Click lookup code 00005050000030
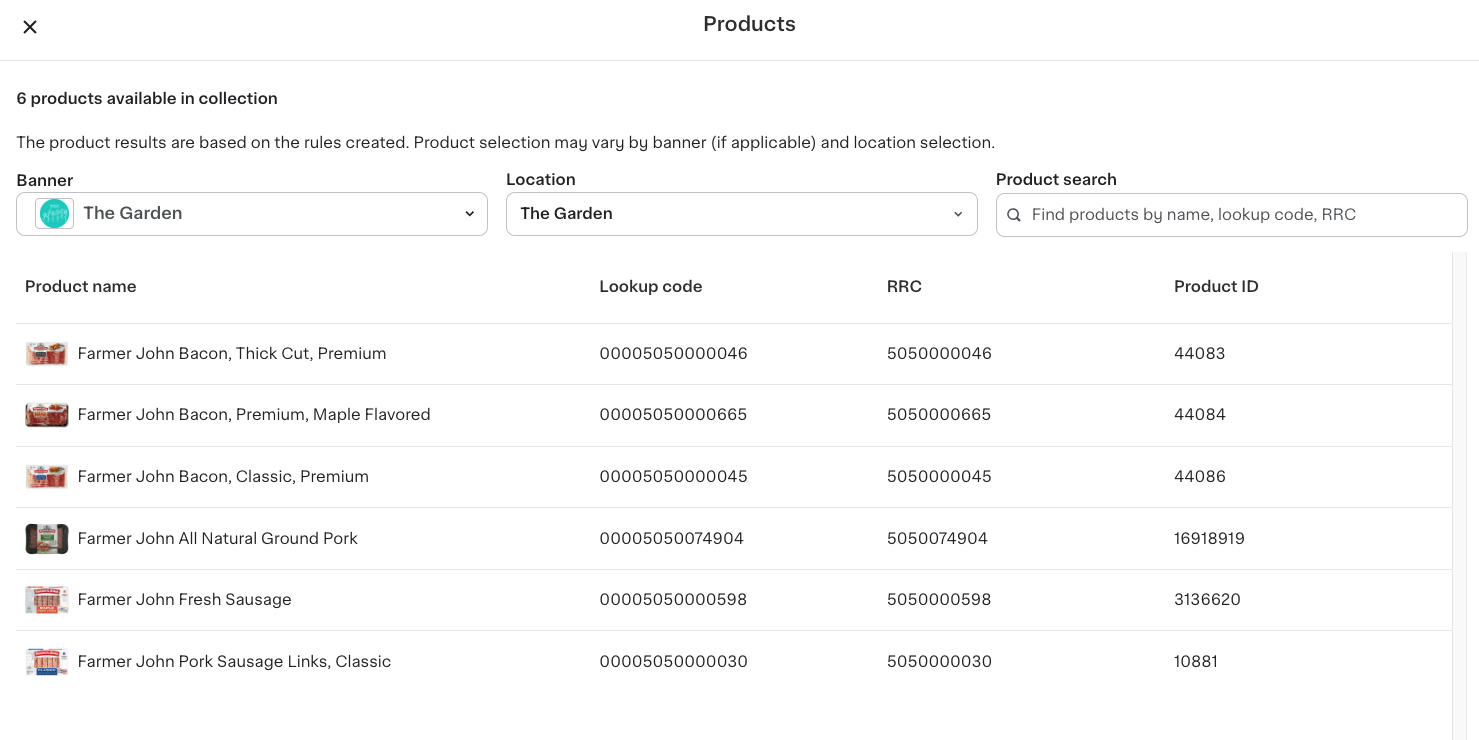The width and height of the screenshot is (1479, 740). (673, 662)
